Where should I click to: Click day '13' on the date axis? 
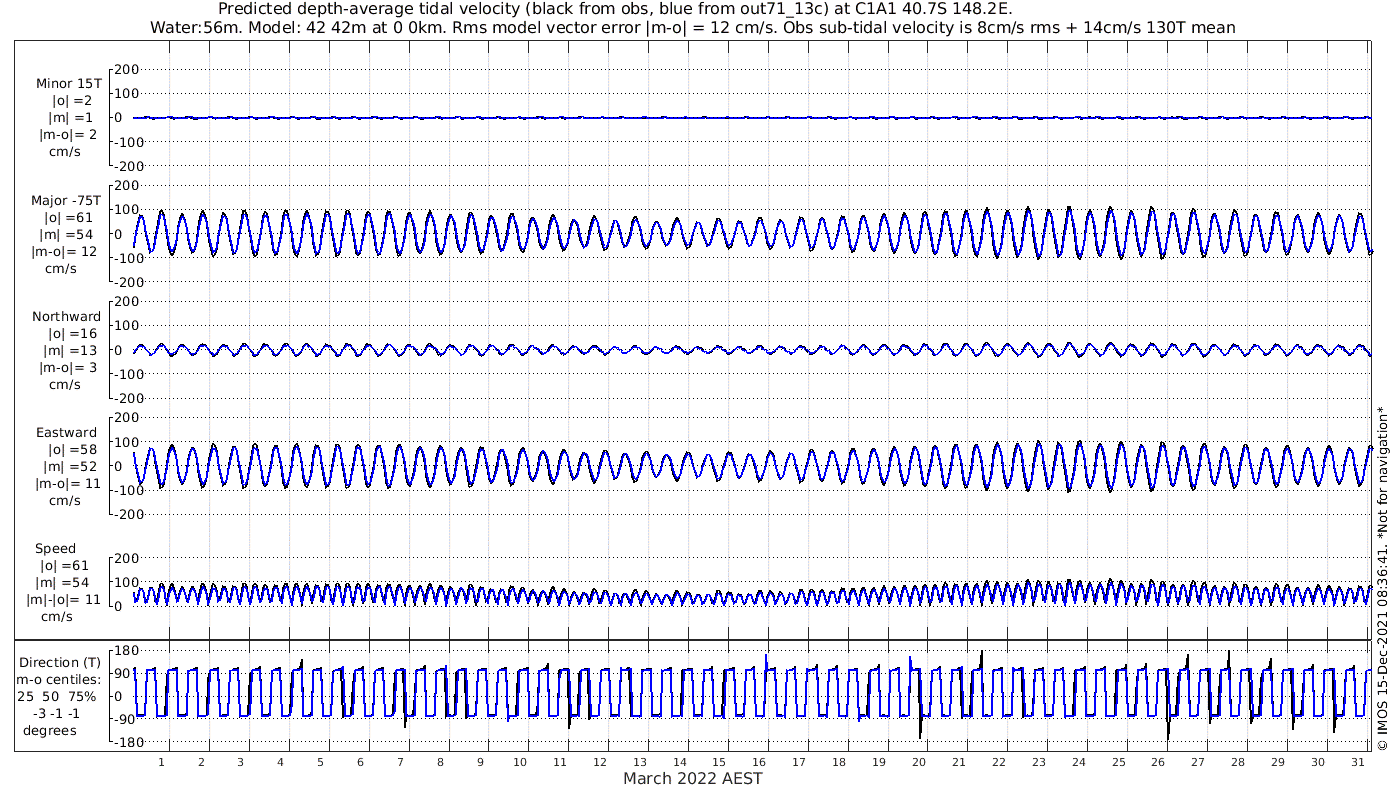click(640, 762)
